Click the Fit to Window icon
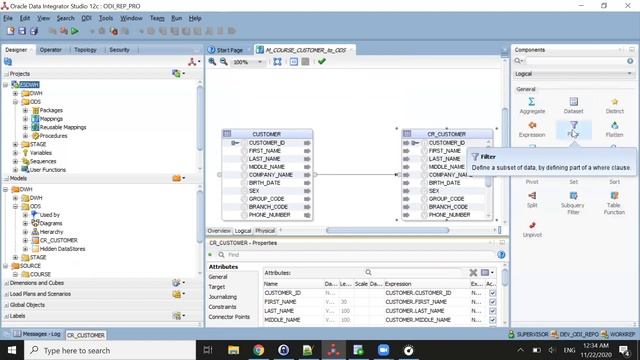The width and height of the screenshot is (640, 360). pyautogui.click(x=278, y=62)
